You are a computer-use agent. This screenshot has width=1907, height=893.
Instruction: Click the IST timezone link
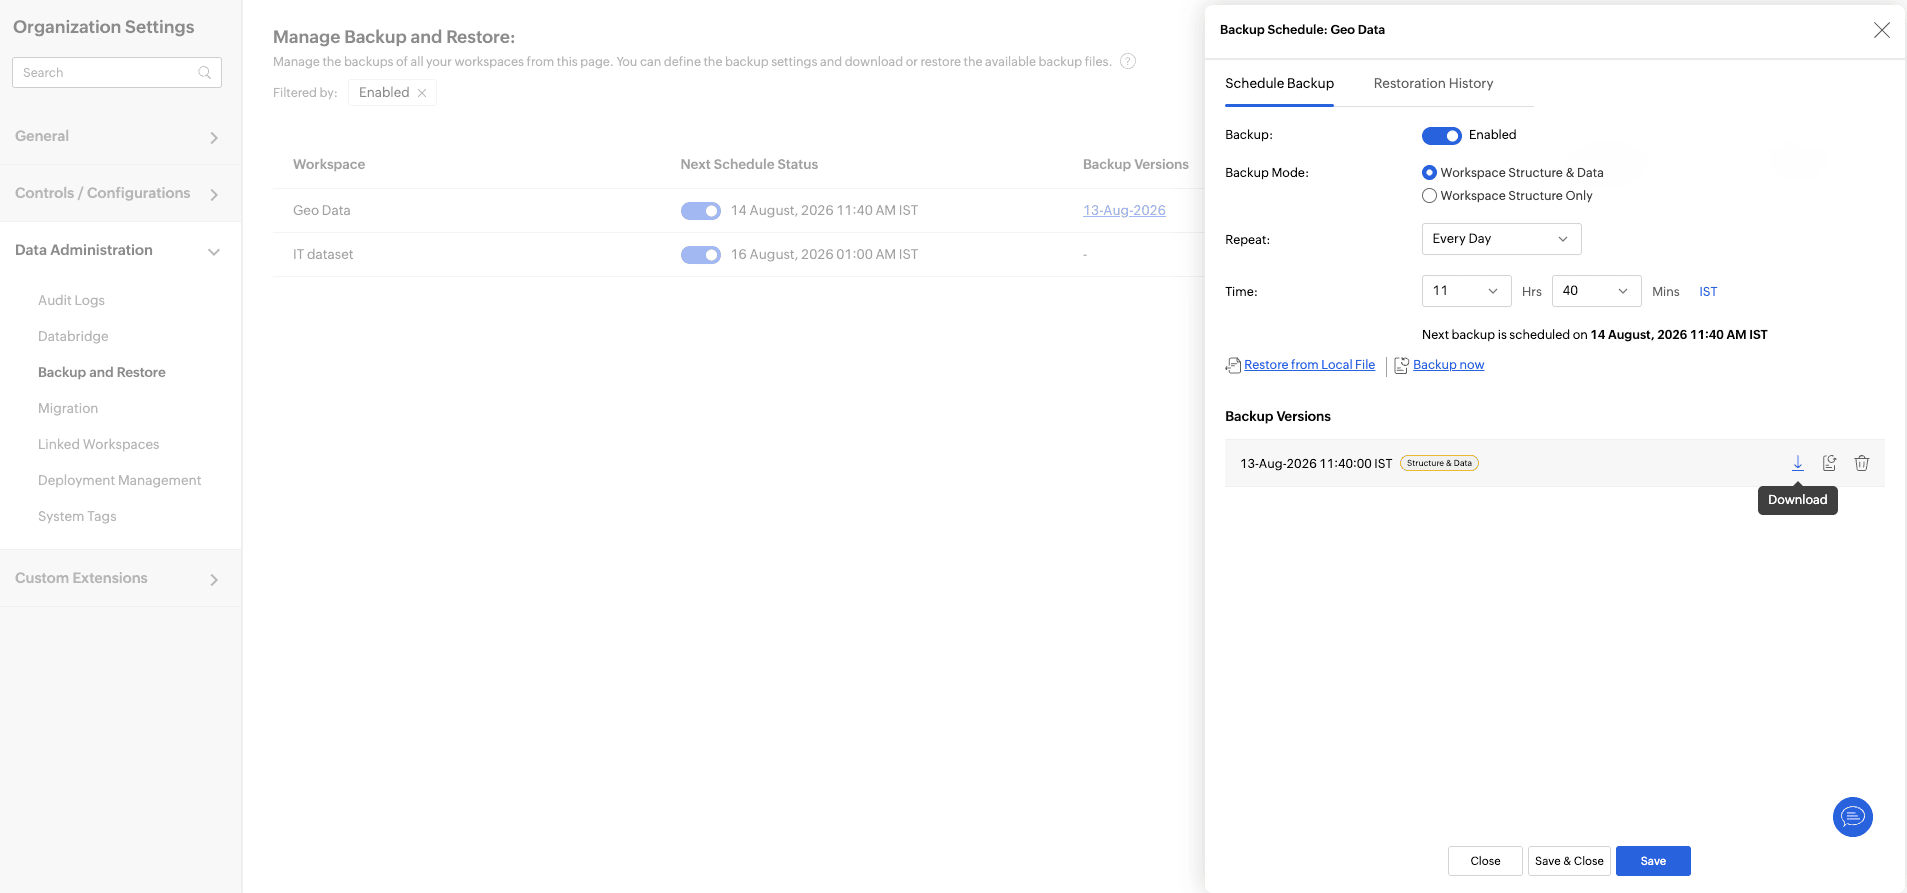pyautogui.click(x=1708, y=292)
